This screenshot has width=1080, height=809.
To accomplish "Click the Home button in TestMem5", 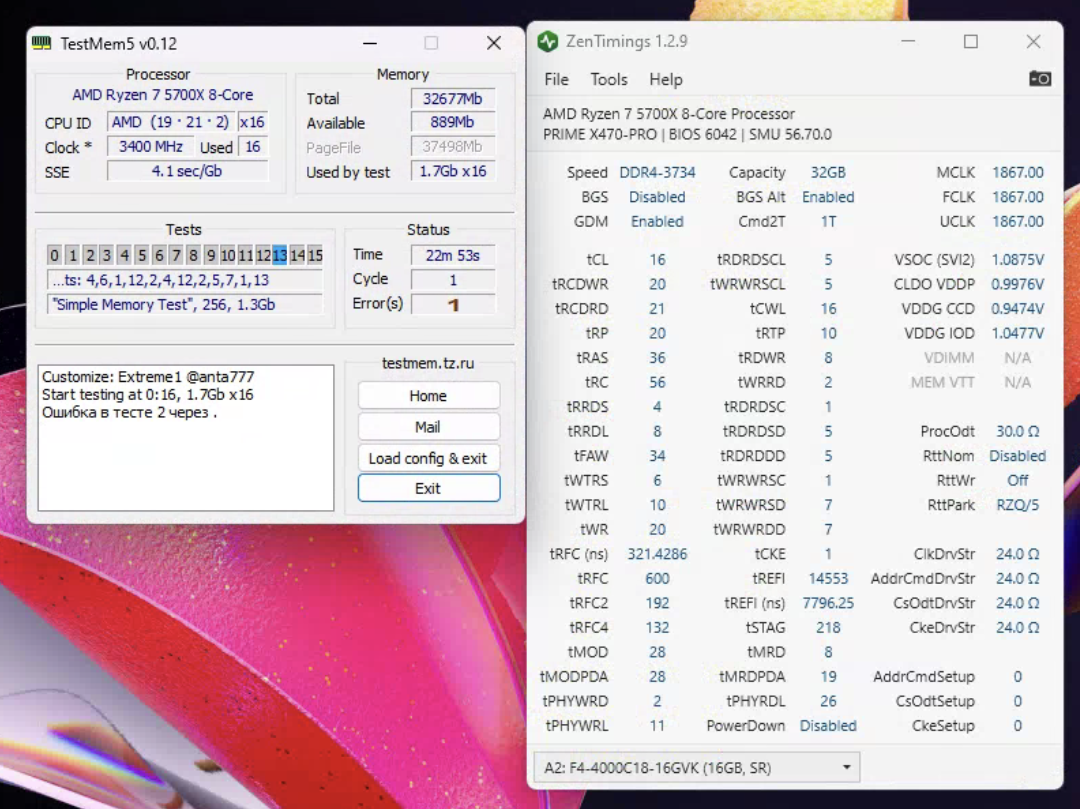I will coord(428,396).
